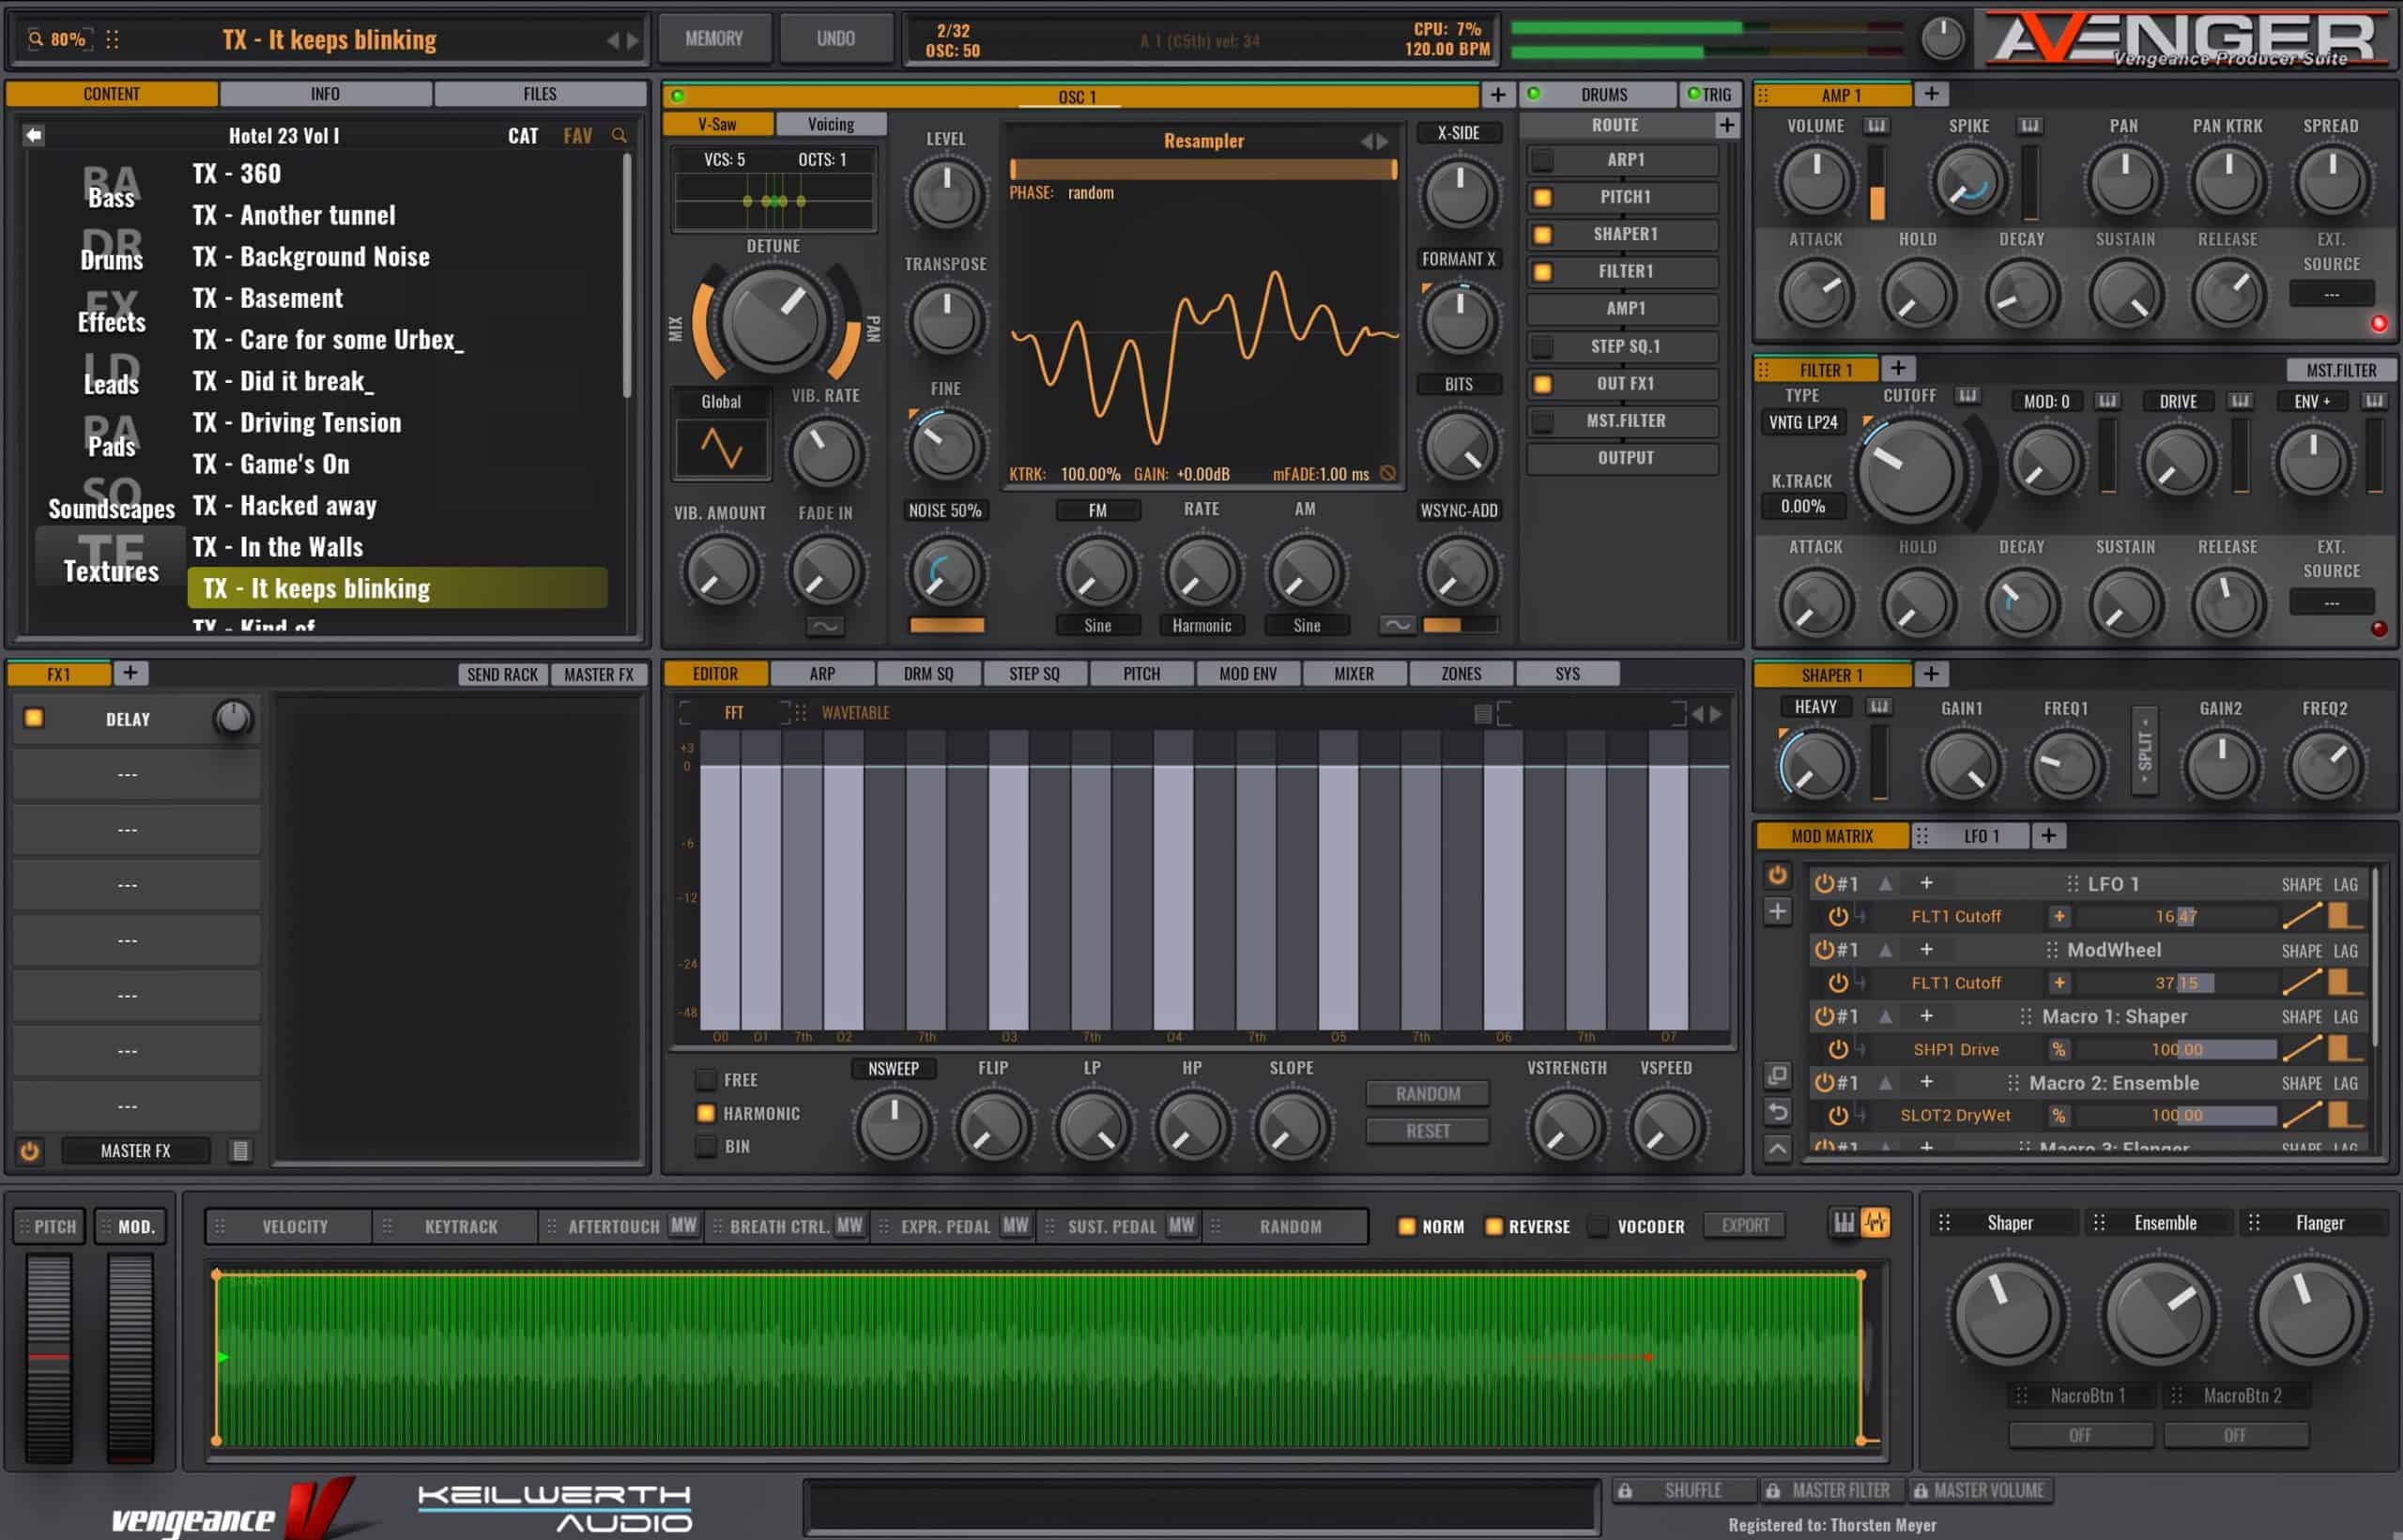Screen dimensions: 2403x1540
Task: Open the MOD: 0 filter dropdown
Action: [2046, 401]
